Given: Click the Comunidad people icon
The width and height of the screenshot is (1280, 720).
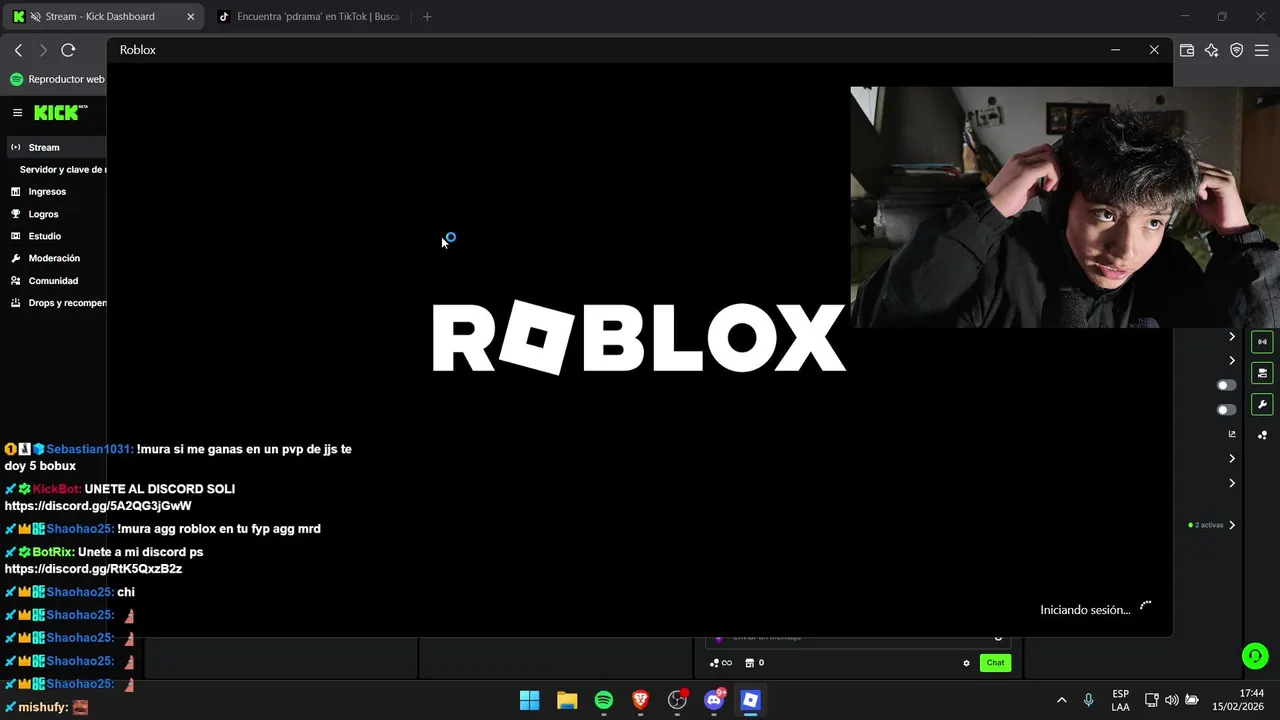Looking at the screenshot, I should point(15,281).
